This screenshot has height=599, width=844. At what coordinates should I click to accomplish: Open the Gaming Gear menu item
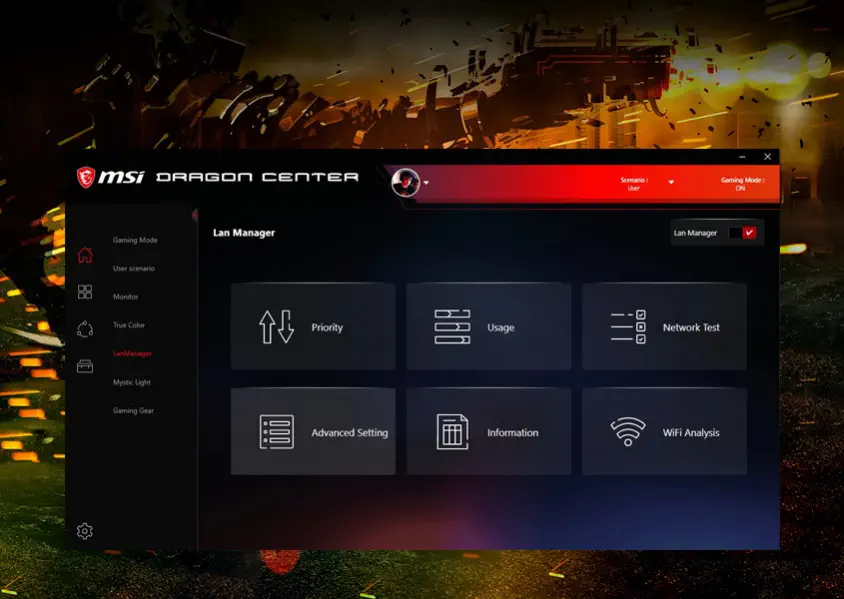133,411
